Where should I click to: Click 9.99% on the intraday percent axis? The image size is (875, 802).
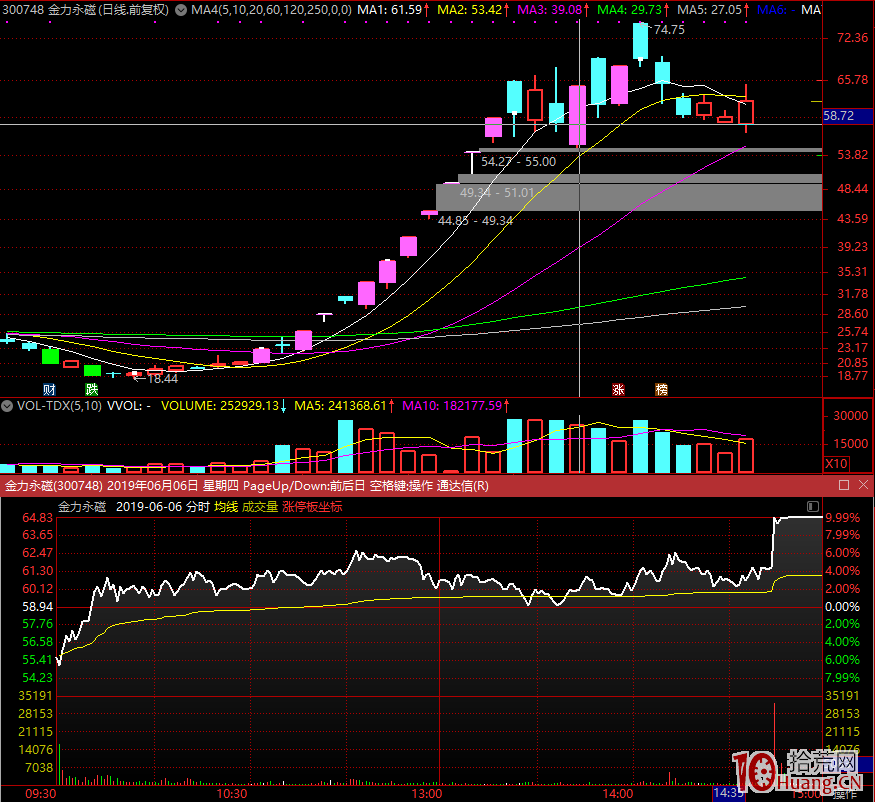click(843, 518)
